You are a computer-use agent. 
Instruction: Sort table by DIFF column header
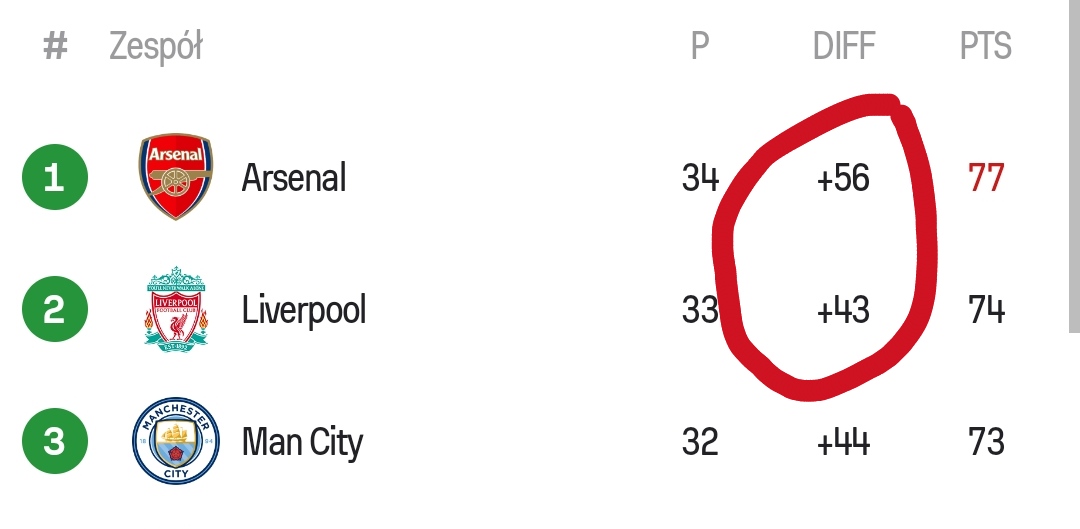click(x=844, y=46)
